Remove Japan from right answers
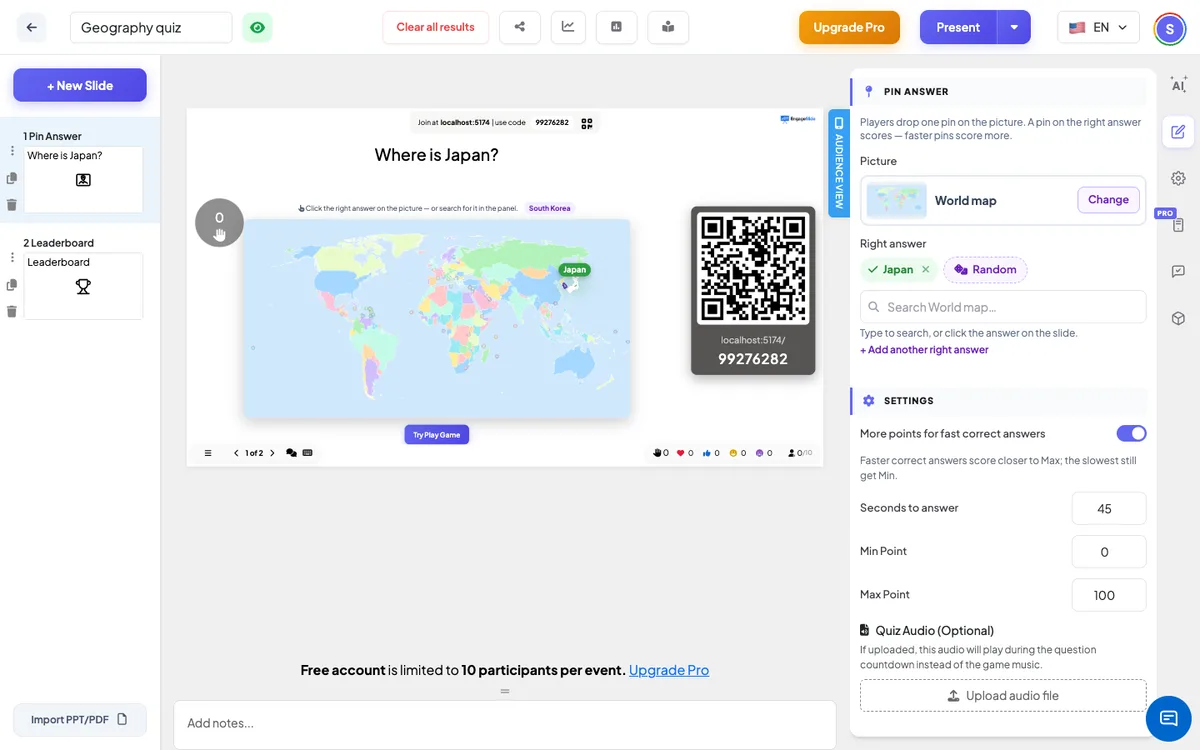The height and width of the screenshot is (750, 1200). point(925,270)
